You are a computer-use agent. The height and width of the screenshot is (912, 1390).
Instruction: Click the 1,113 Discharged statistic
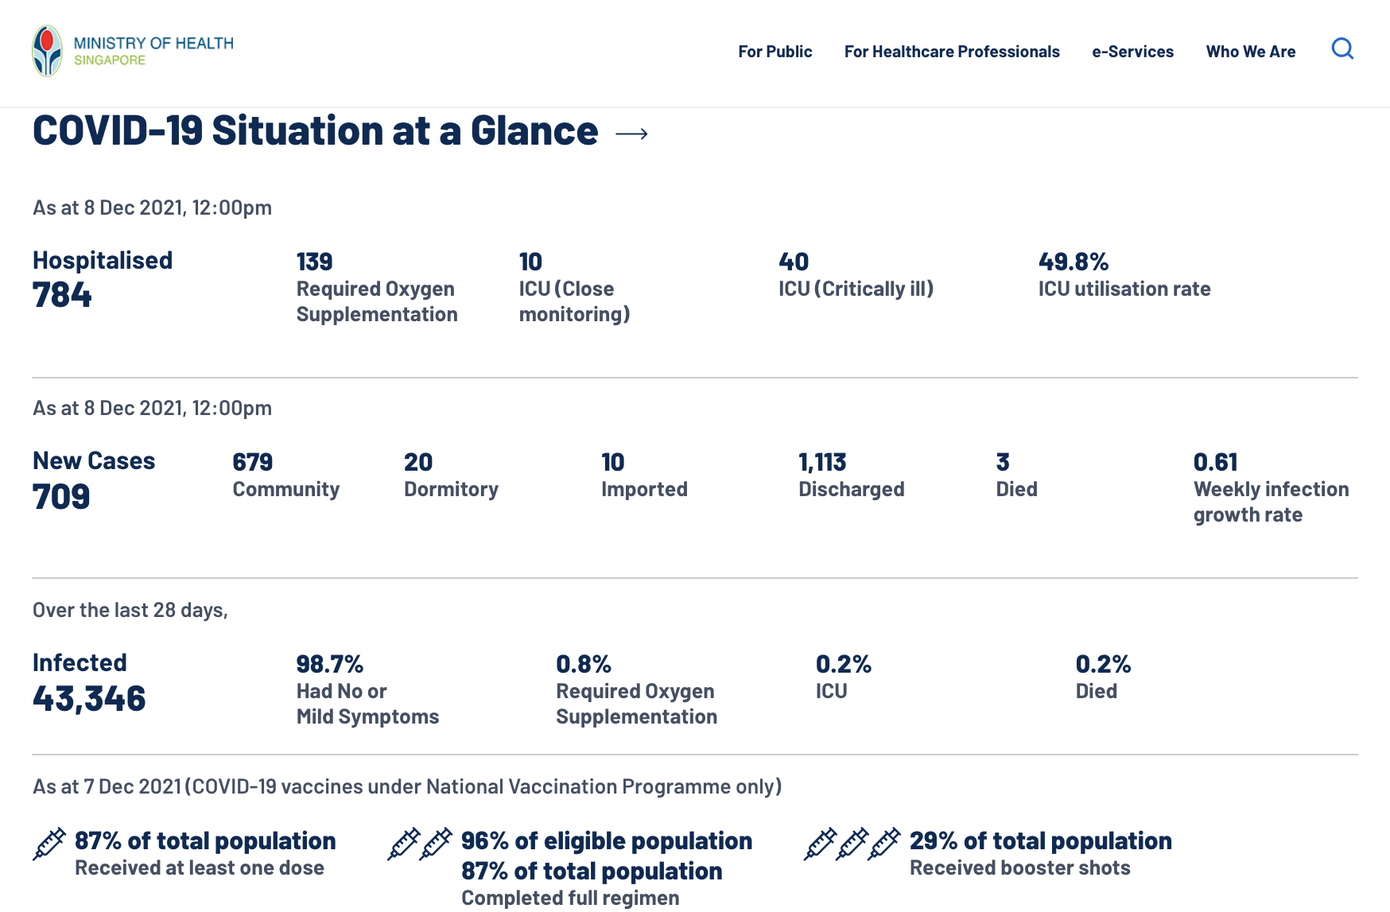[x=822, y=462]
